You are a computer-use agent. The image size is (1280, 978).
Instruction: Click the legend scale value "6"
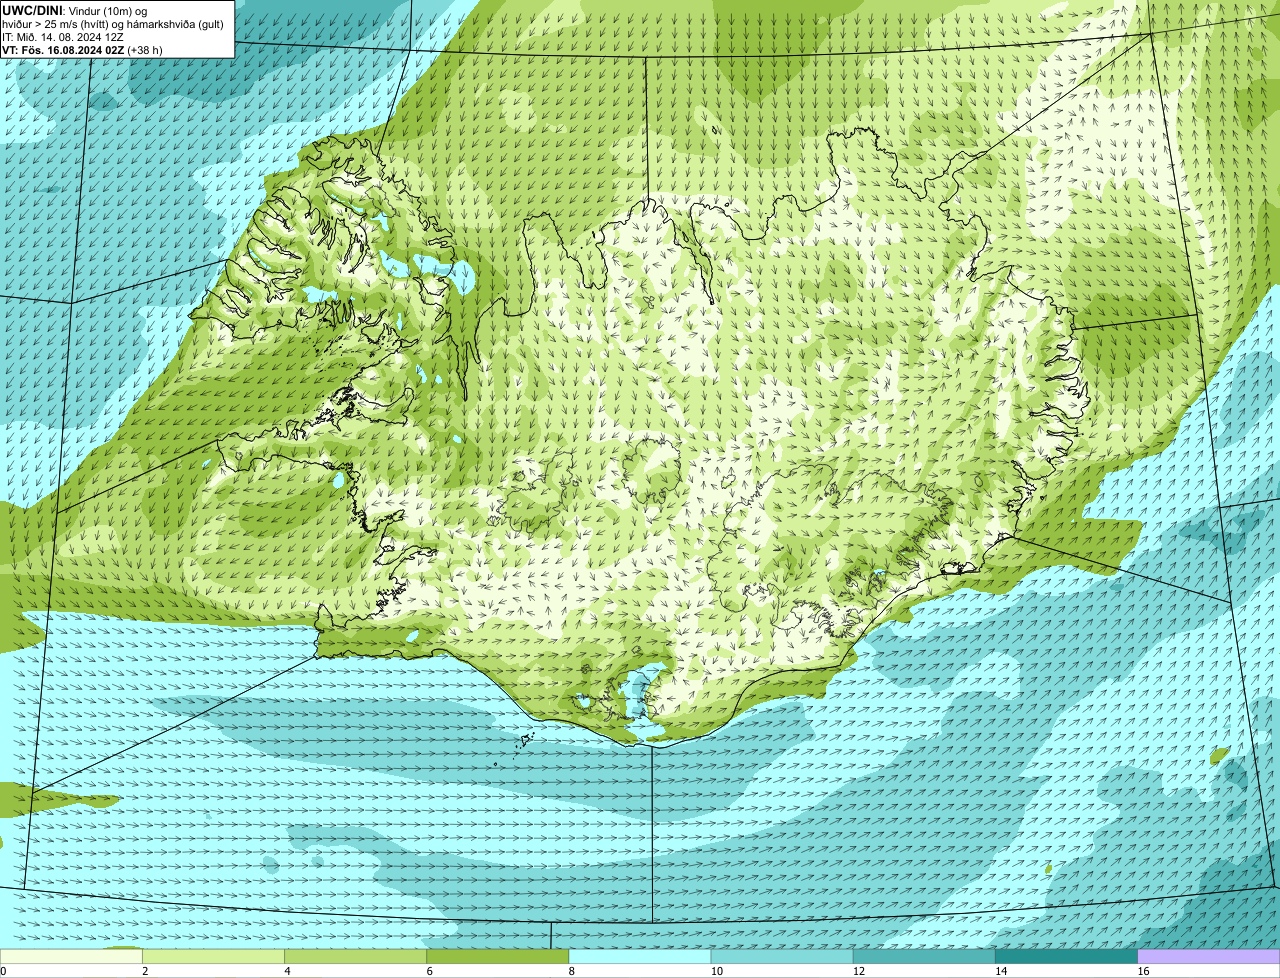pos(429,971)
